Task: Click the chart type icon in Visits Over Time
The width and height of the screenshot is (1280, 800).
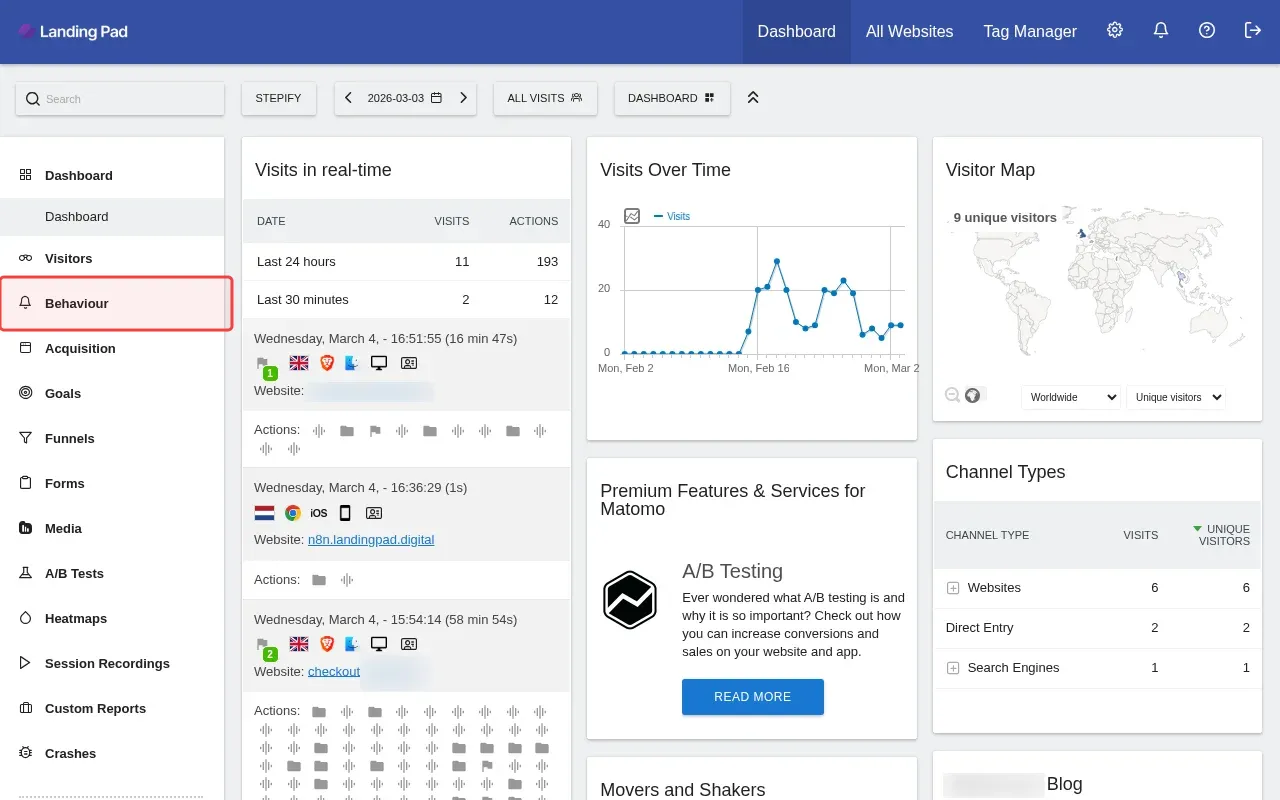Action: coord(632,216)
